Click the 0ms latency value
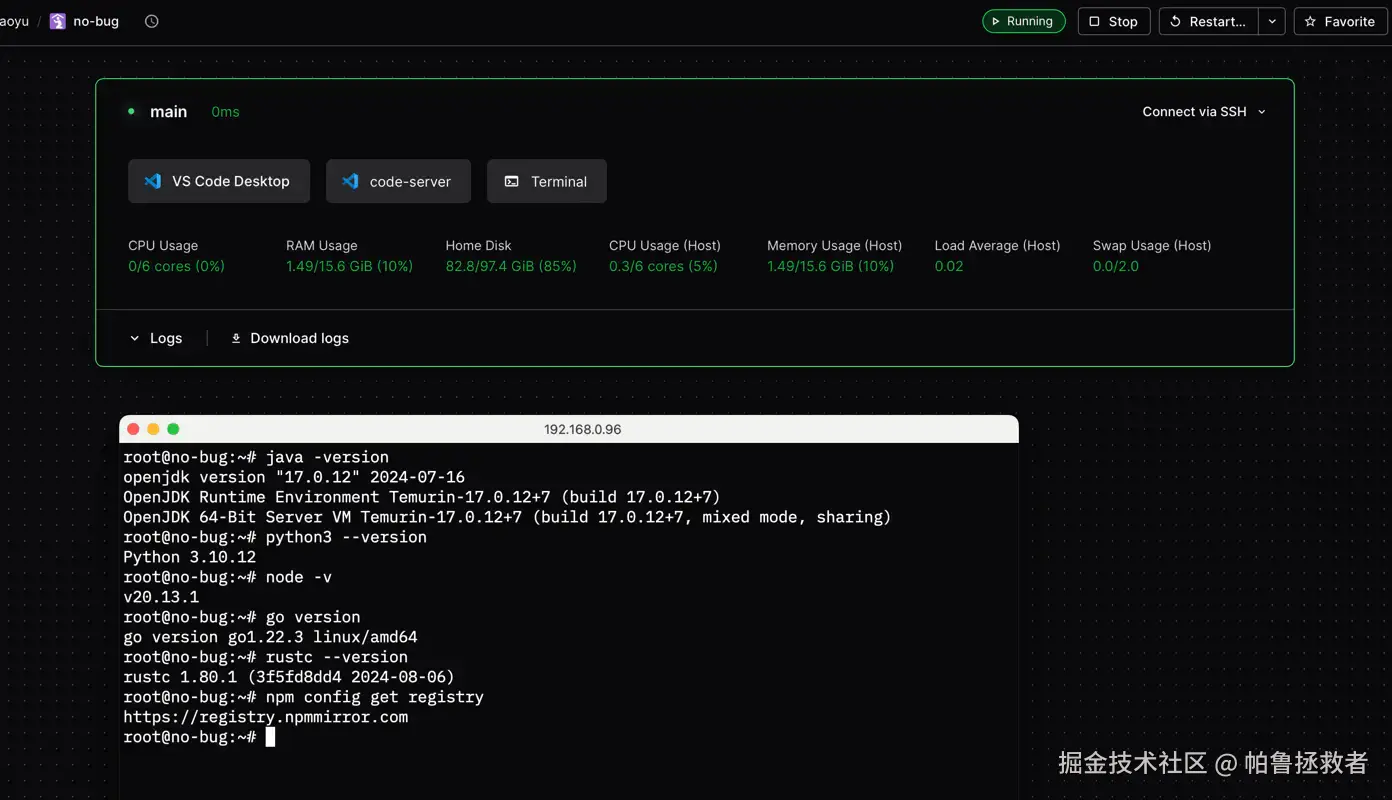 [225, 112]
